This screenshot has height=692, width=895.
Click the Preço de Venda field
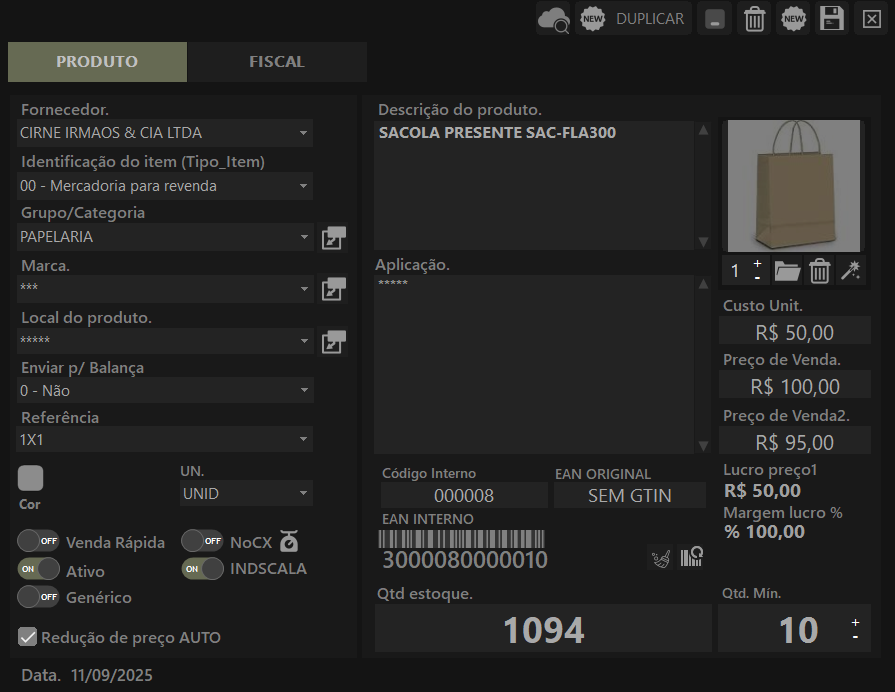click(x=795, y=386)
